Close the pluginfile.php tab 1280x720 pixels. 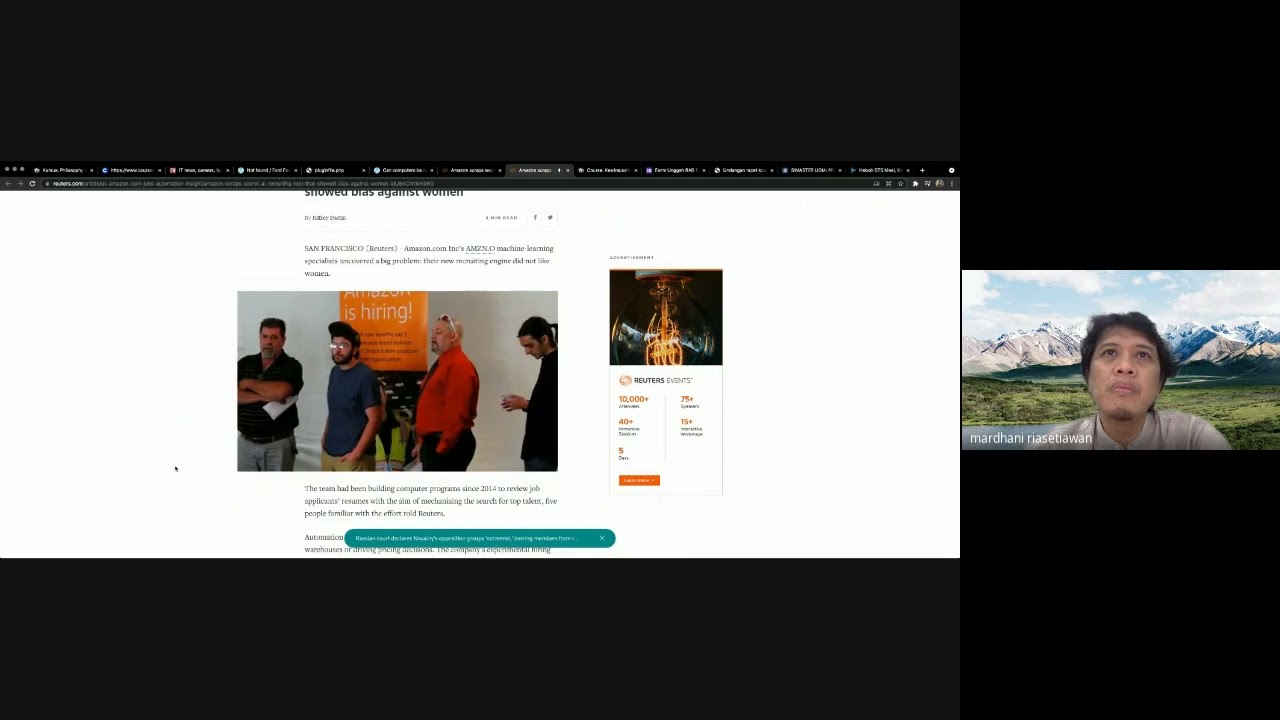click(363, 170)
